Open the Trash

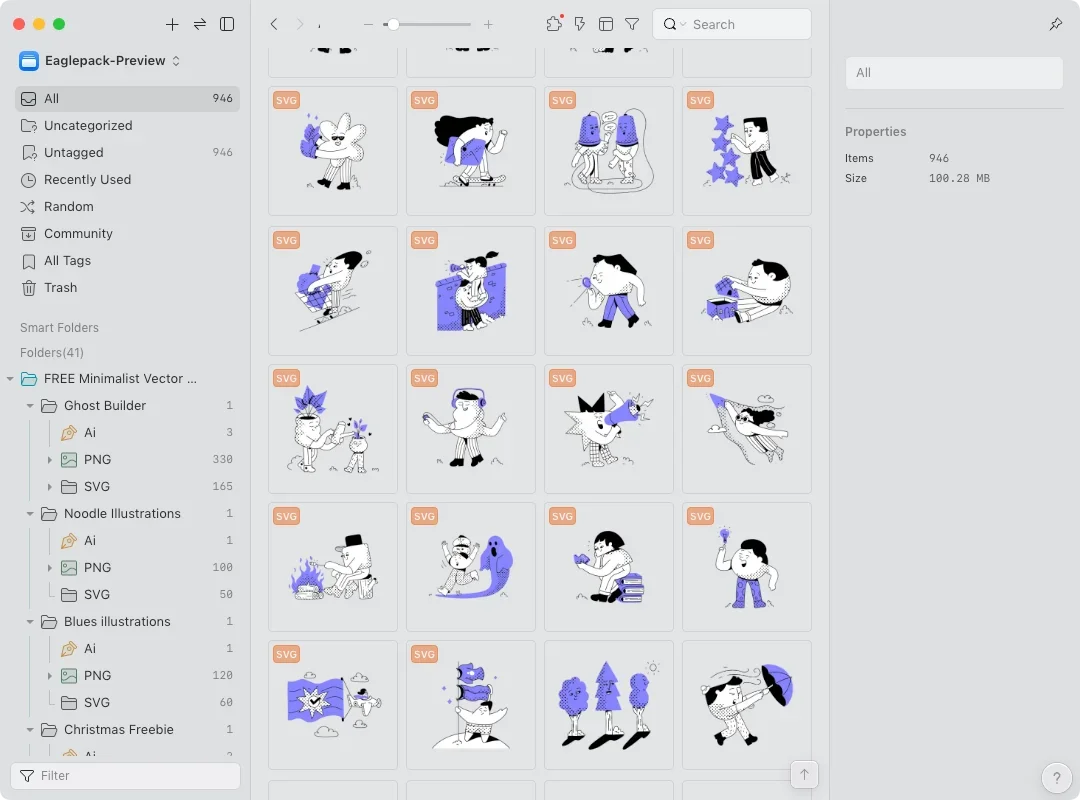click(x=127, y=287)
